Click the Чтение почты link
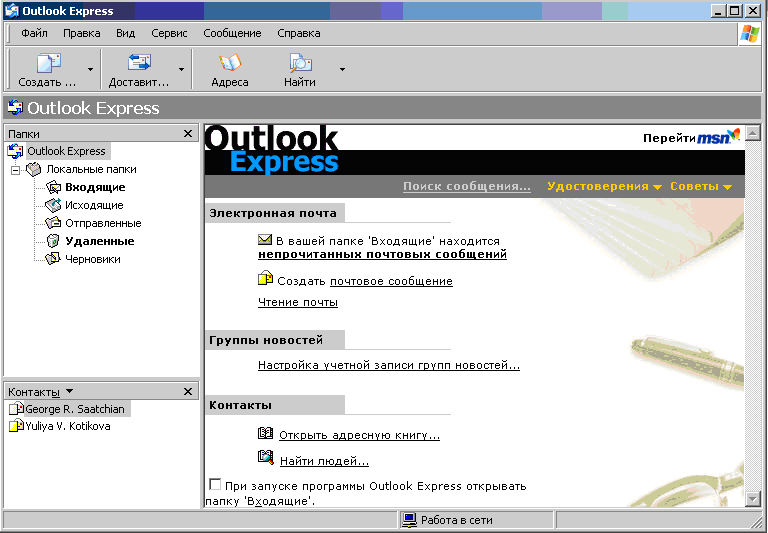 click(298, 302)
